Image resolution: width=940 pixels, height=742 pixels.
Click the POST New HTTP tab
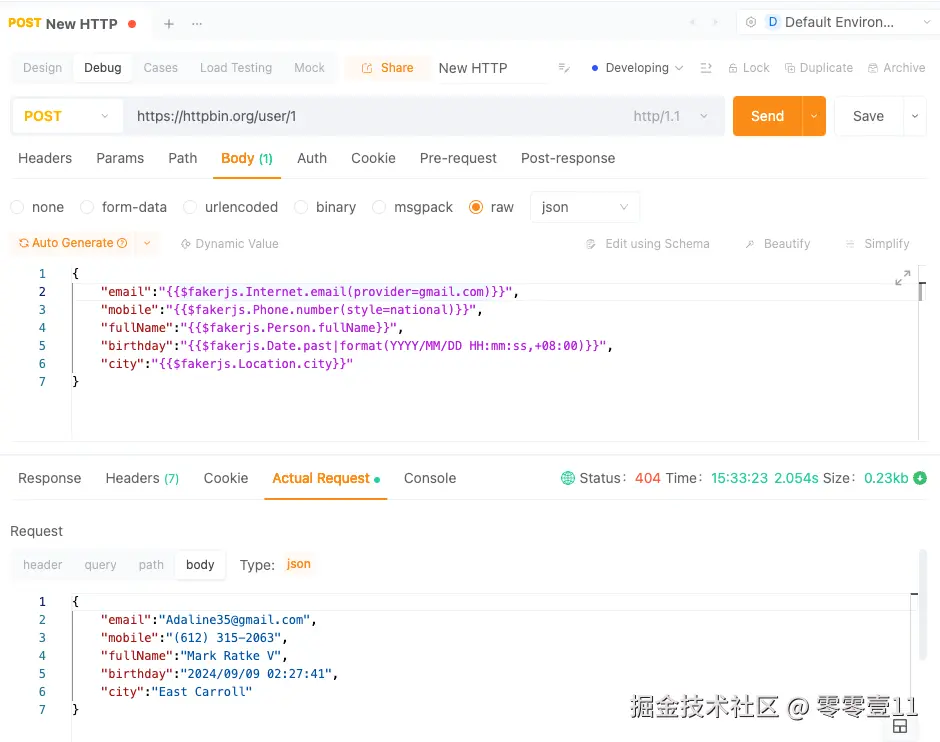73,24
